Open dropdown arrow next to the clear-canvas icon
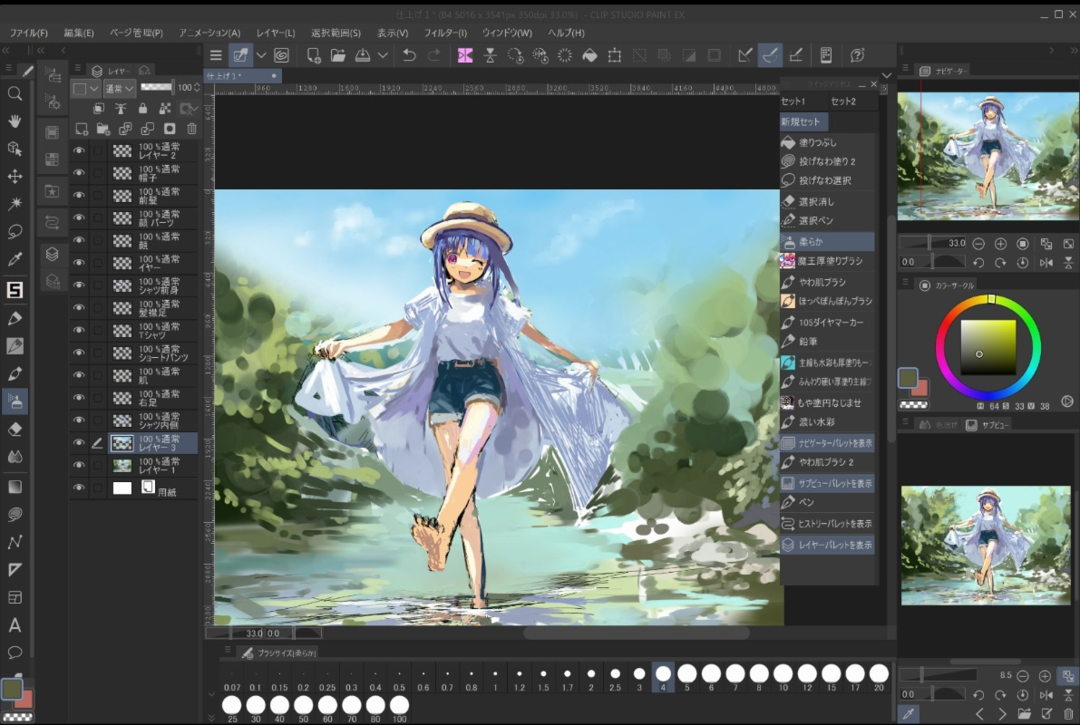1080x725 pixels. (261, 56)
